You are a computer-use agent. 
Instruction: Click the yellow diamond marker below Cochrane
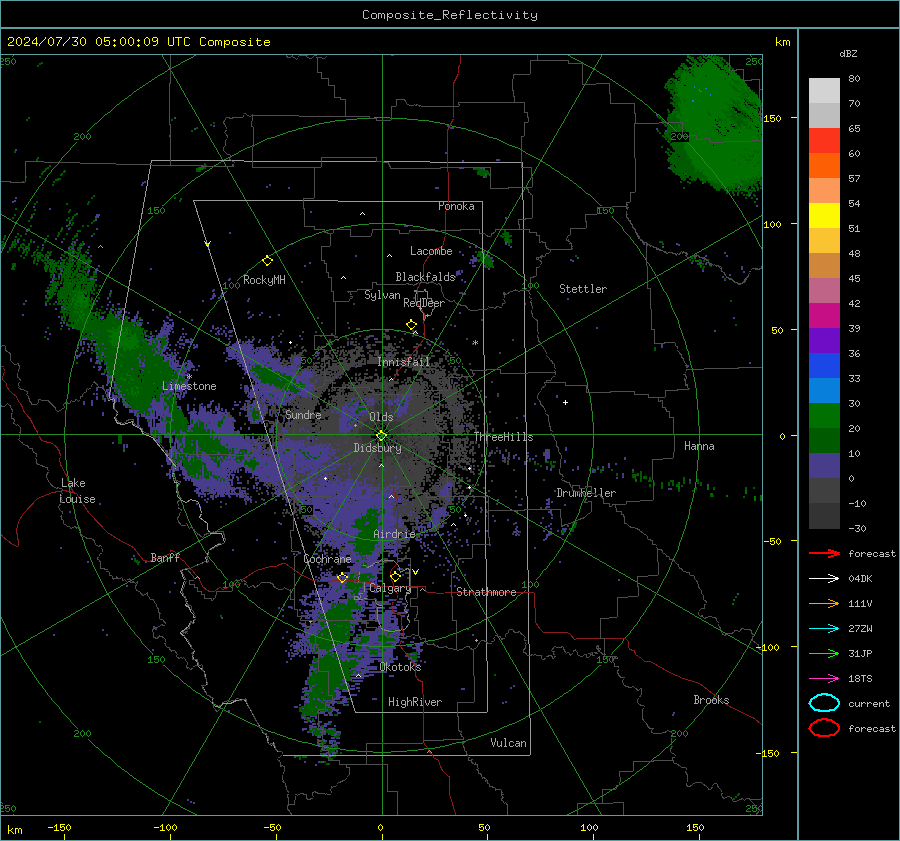(x=342, y=578)
